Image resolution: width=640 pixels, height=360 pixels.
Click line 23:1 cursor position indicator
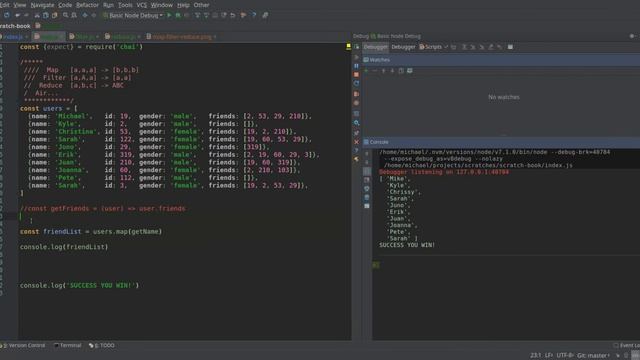[x=536, y=355]
